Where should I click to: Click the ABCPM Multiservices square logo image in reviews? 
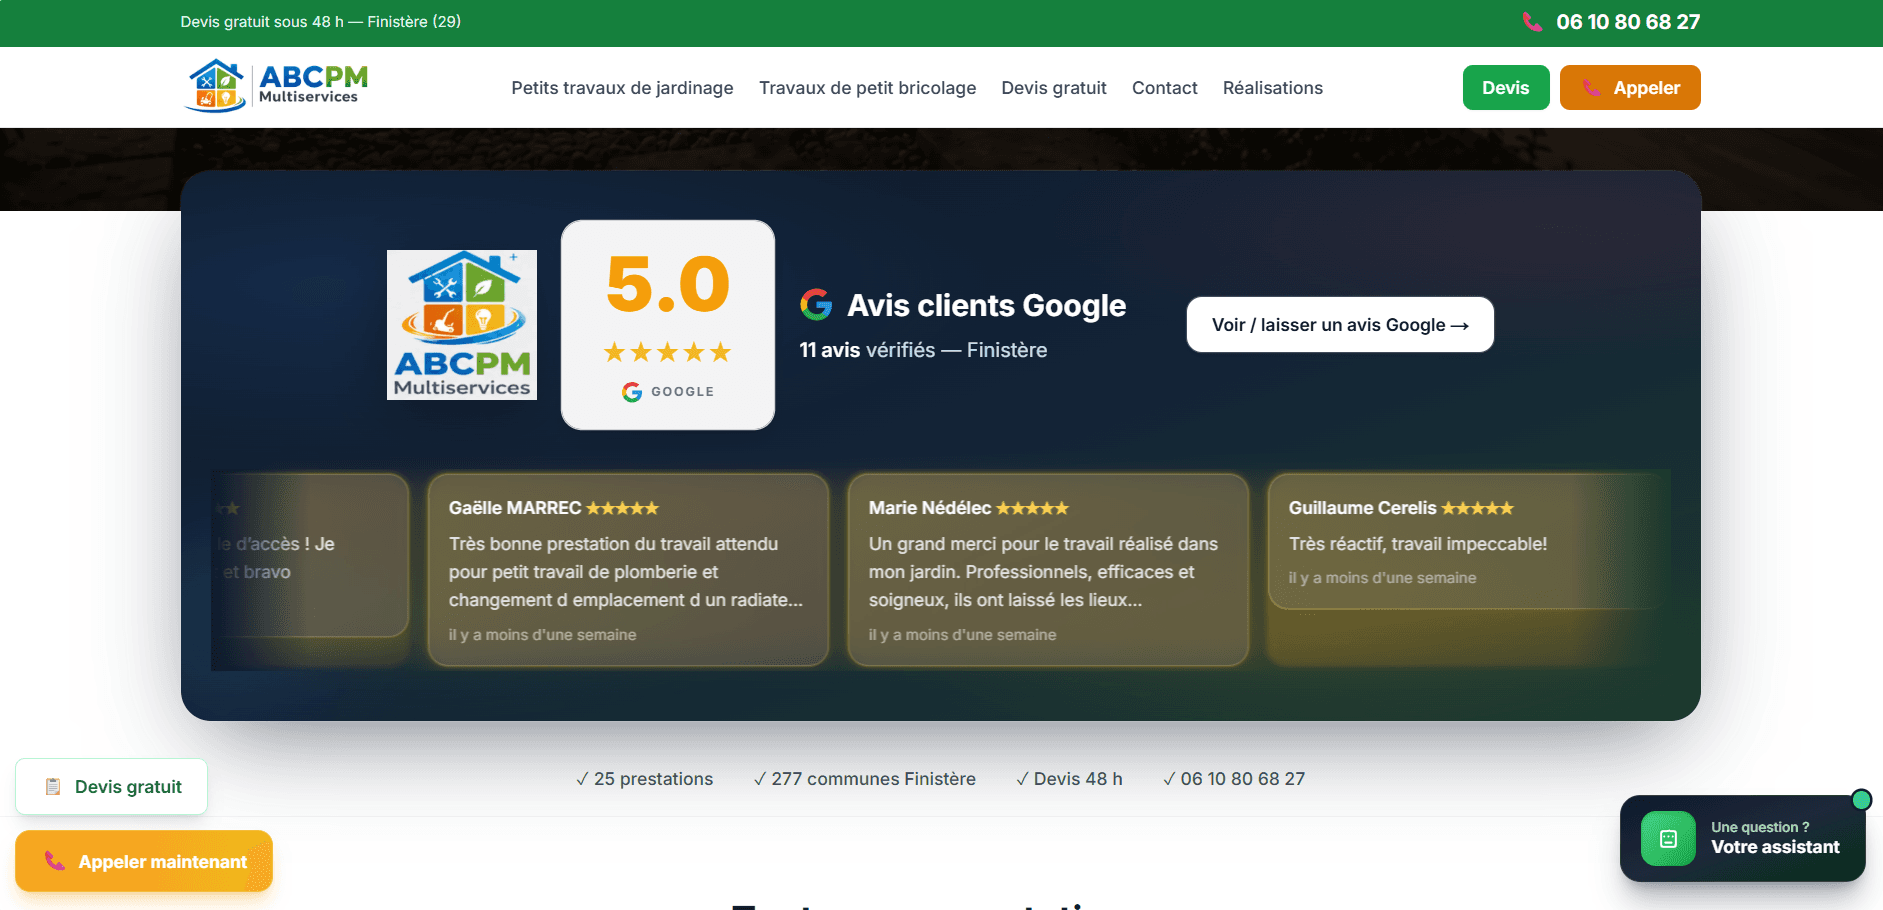pyautogui.click(x=462, y=325)
